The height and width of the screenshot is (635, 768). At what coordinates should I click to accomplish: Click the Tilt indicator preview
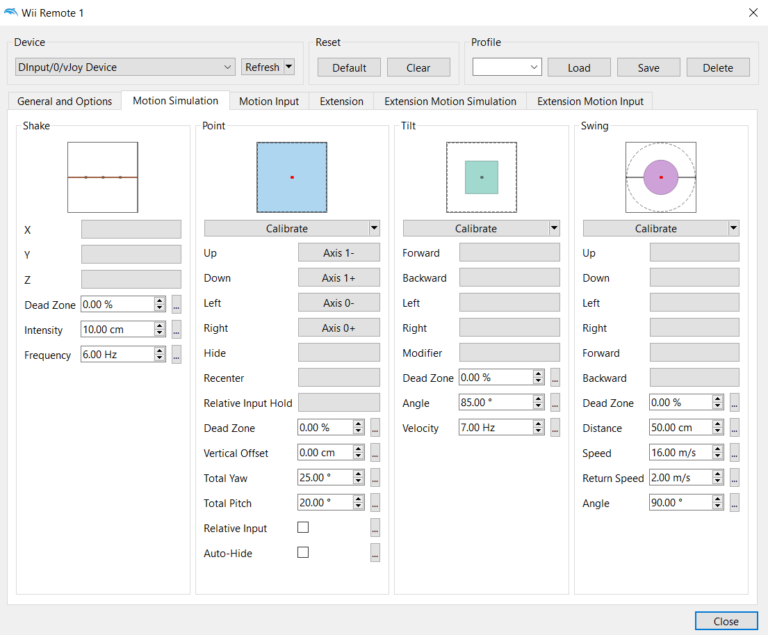pyautogui.click(x=481, y=177)
